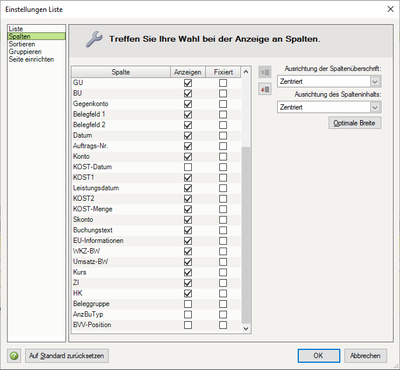
Task: Enable Anzeigen for AnzBuTyp
Action: click(188, 314)
